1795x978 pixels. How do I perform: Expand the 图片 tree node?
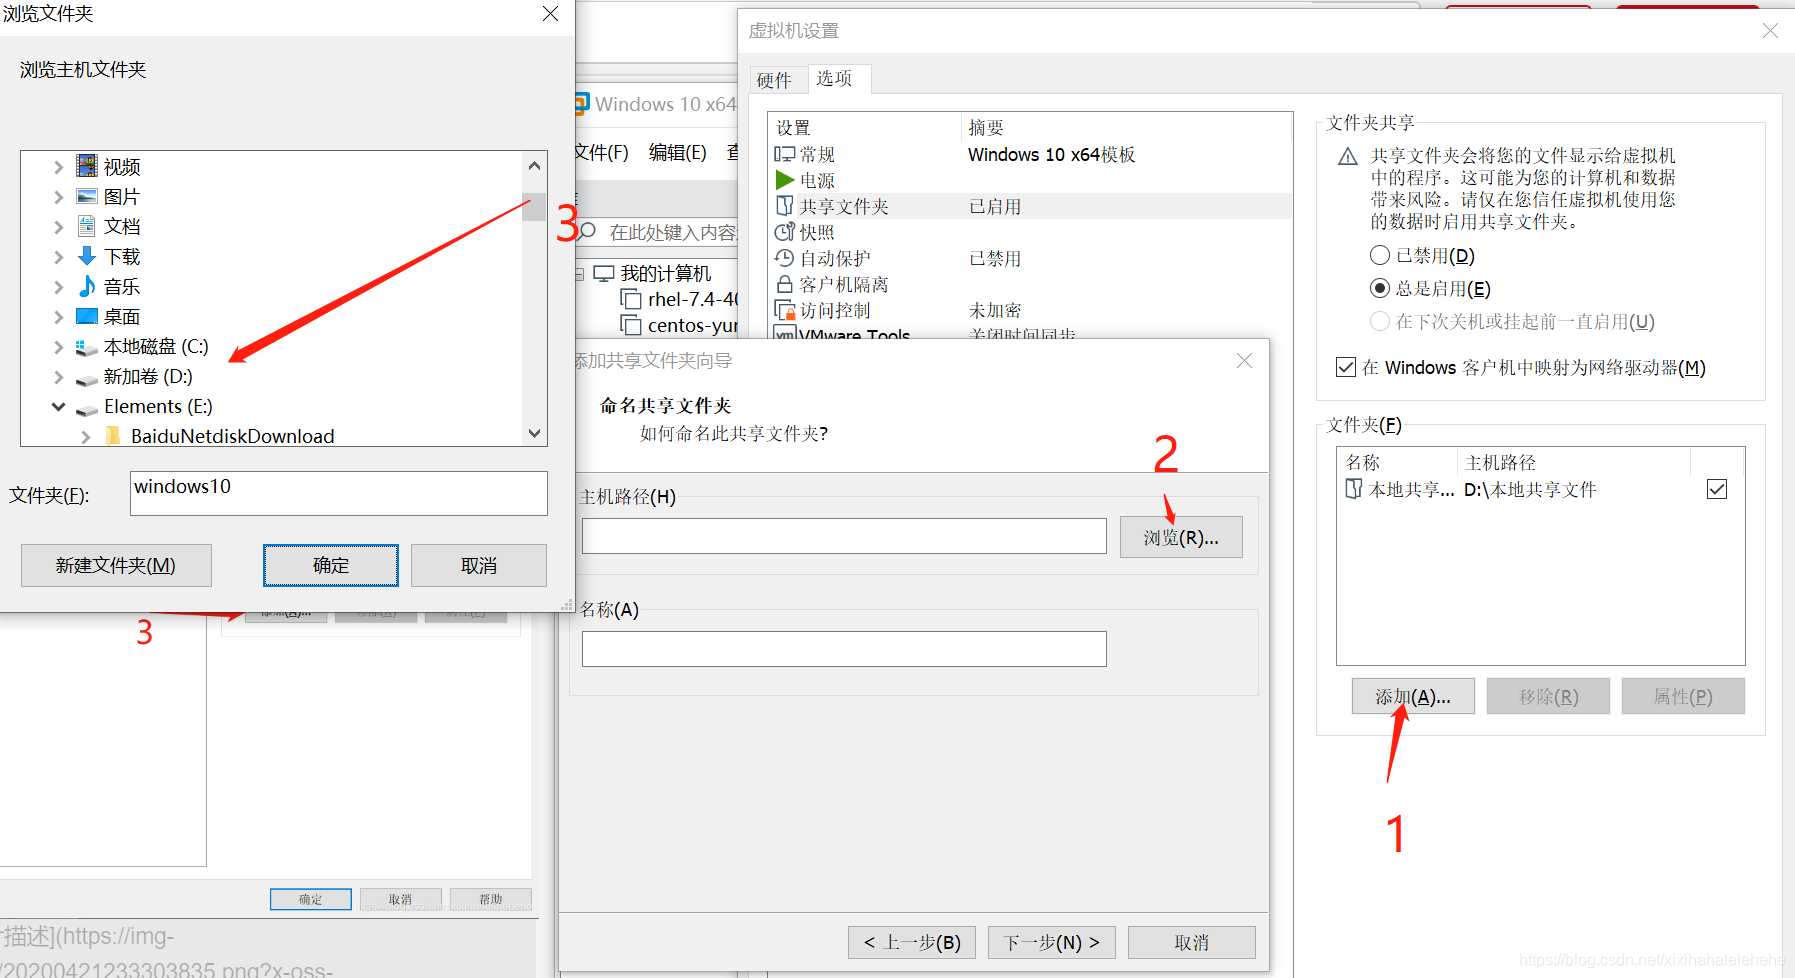click(58, 197)
